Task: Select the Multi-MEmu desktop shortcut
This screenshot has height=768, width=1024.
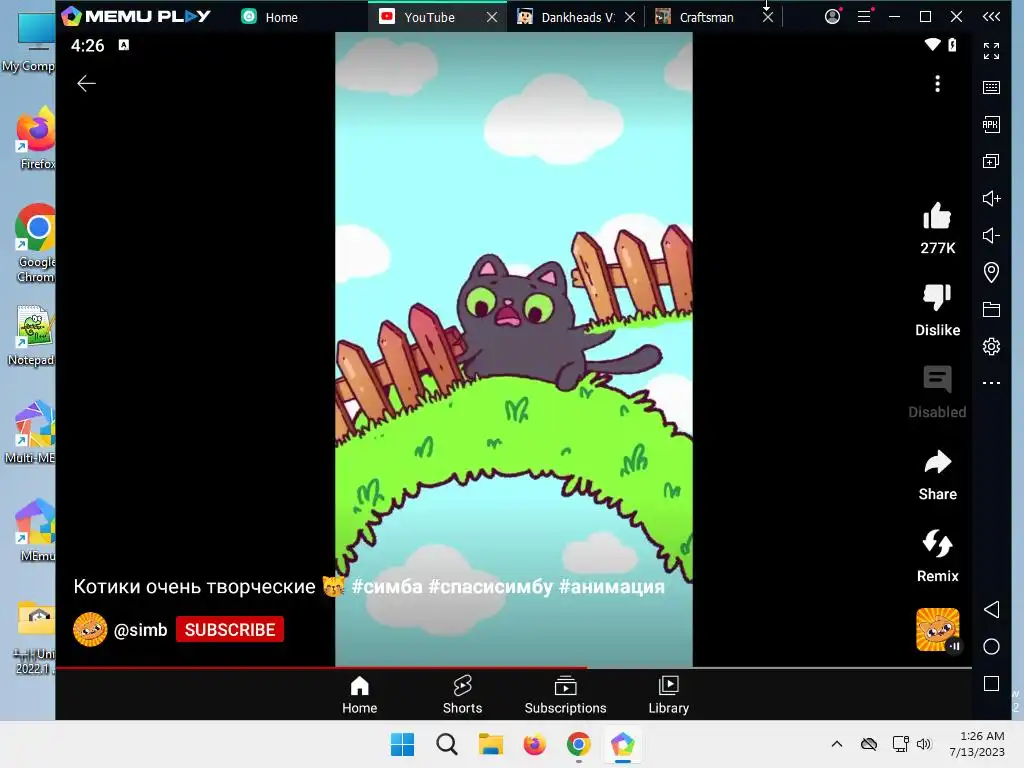Action: [x=30, y=432]
